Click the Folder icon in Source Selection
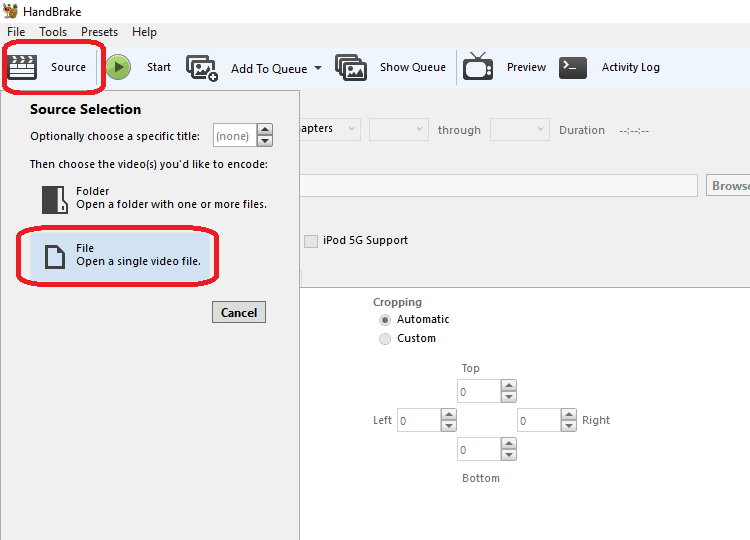Image resolution: width=750 pixels, height=540 pixels. click(55, 199)
